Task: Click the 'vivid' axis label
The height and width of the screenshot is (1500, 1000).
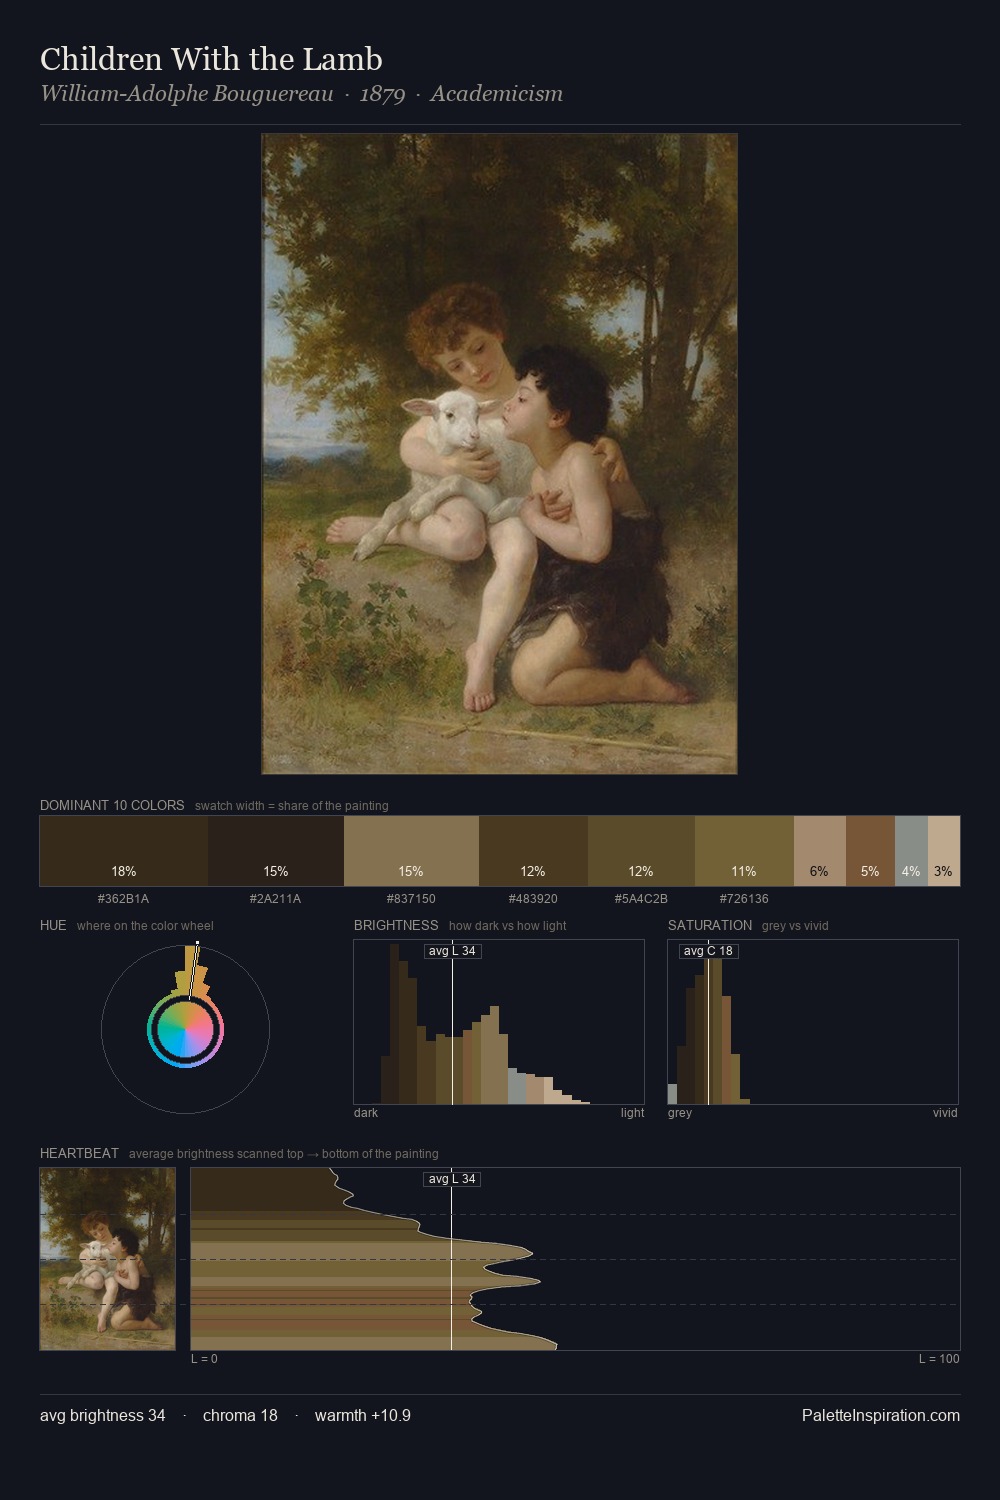Action: pyautogui.click(x=945, y=1113)
